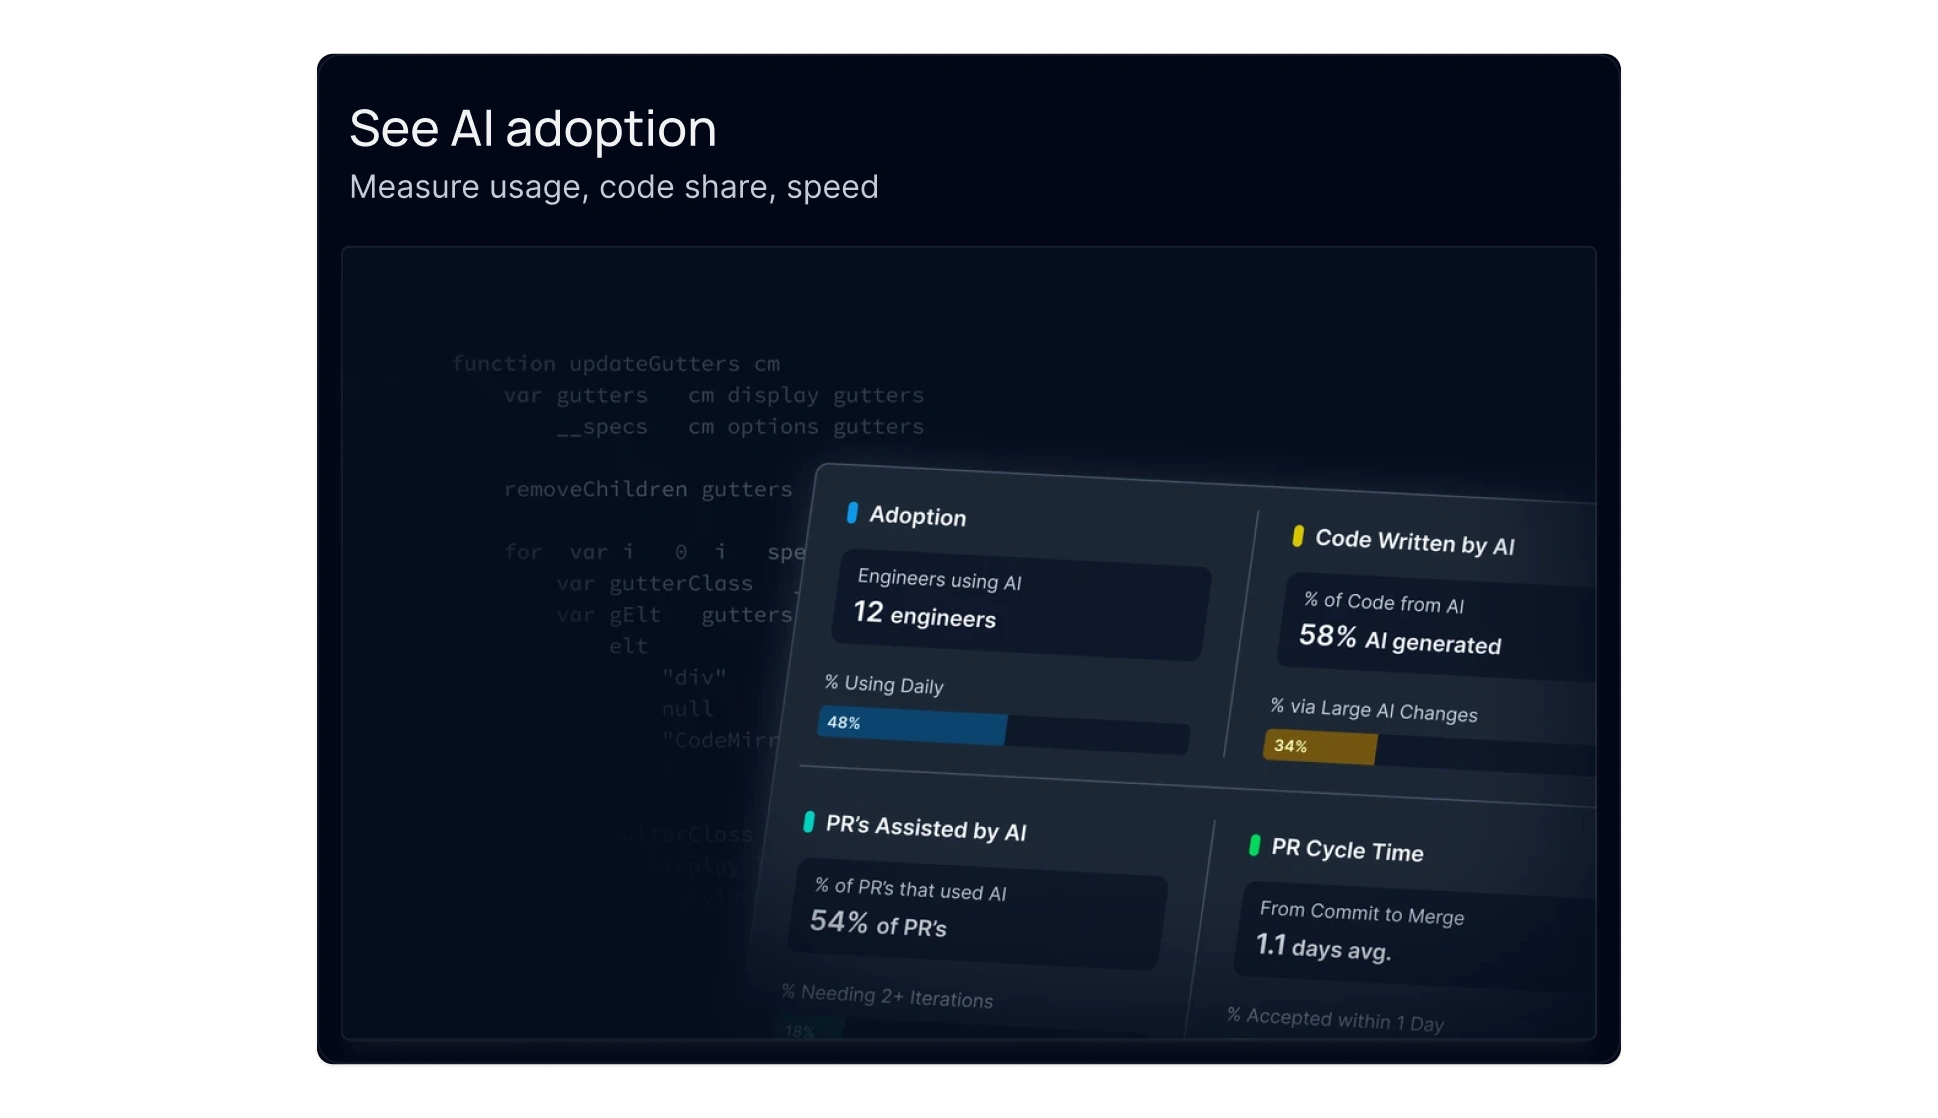
Task: Click the See AI adoption heading link
Action: [532, 128]
